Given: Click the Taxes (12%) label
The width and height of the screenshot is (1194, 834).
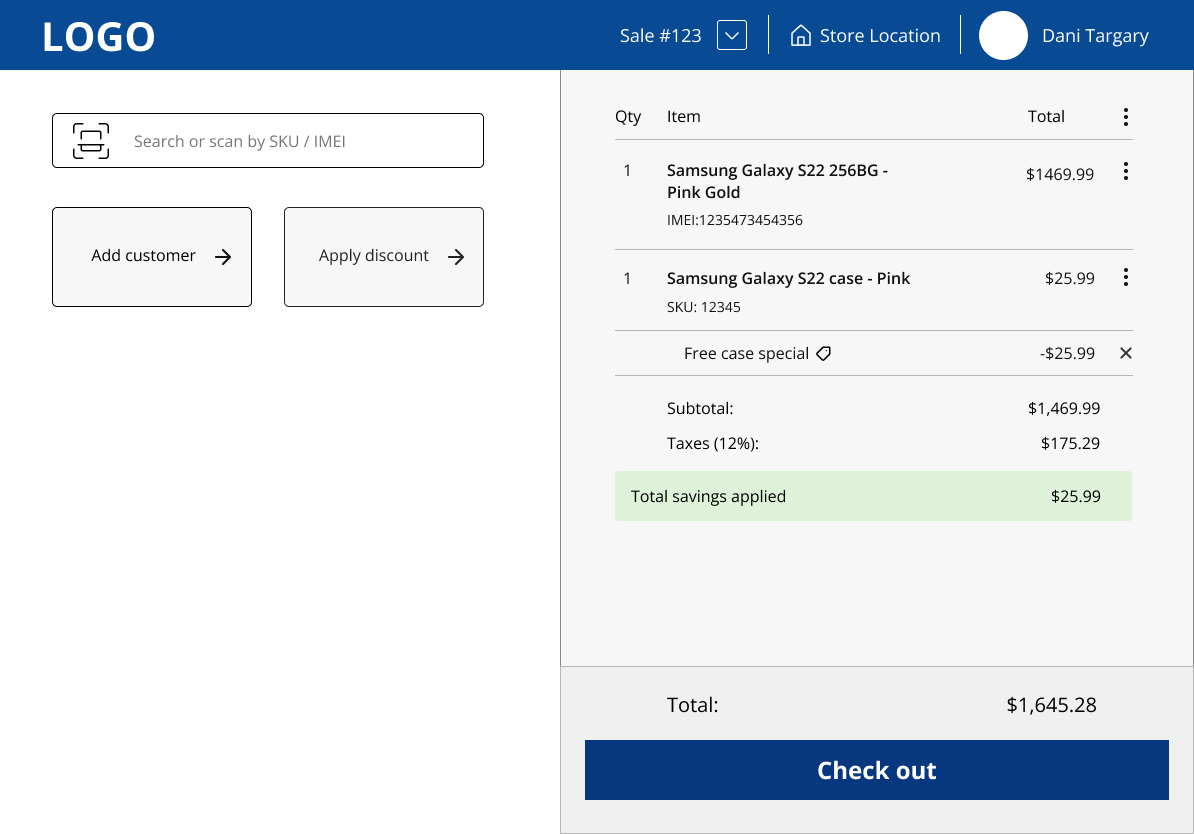Looking at the screenshot, I should 713,443.
